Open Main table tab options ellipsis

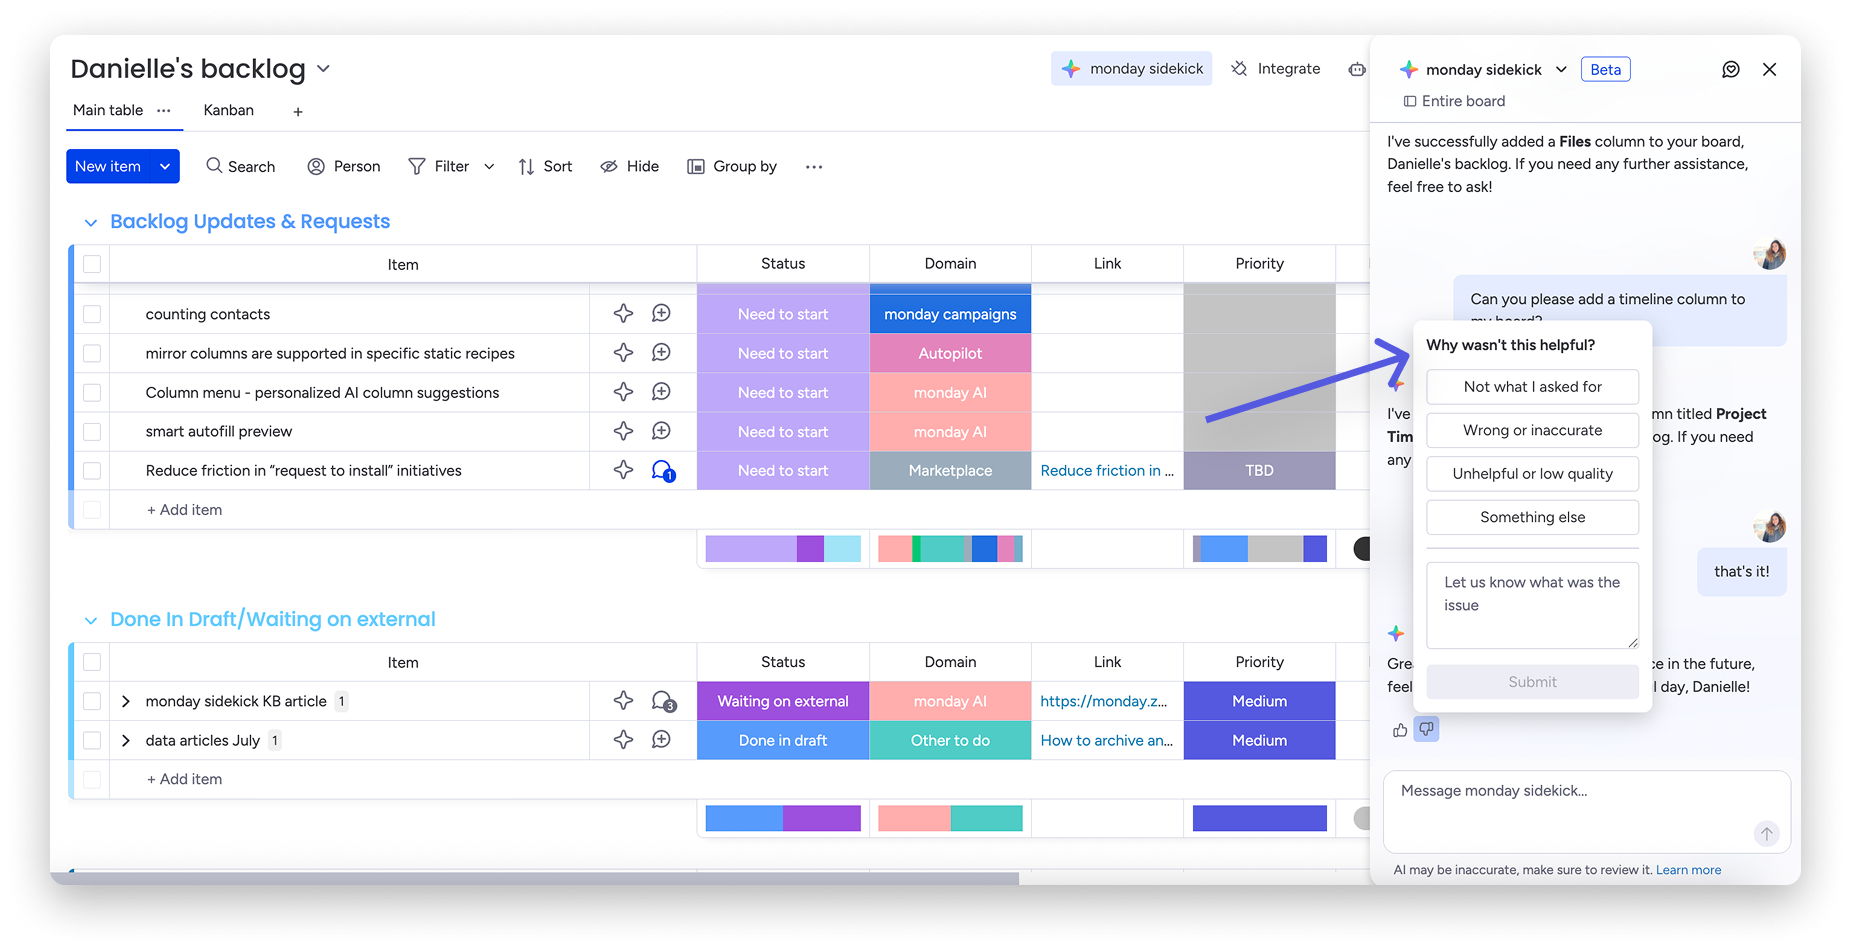click(164, 111)
